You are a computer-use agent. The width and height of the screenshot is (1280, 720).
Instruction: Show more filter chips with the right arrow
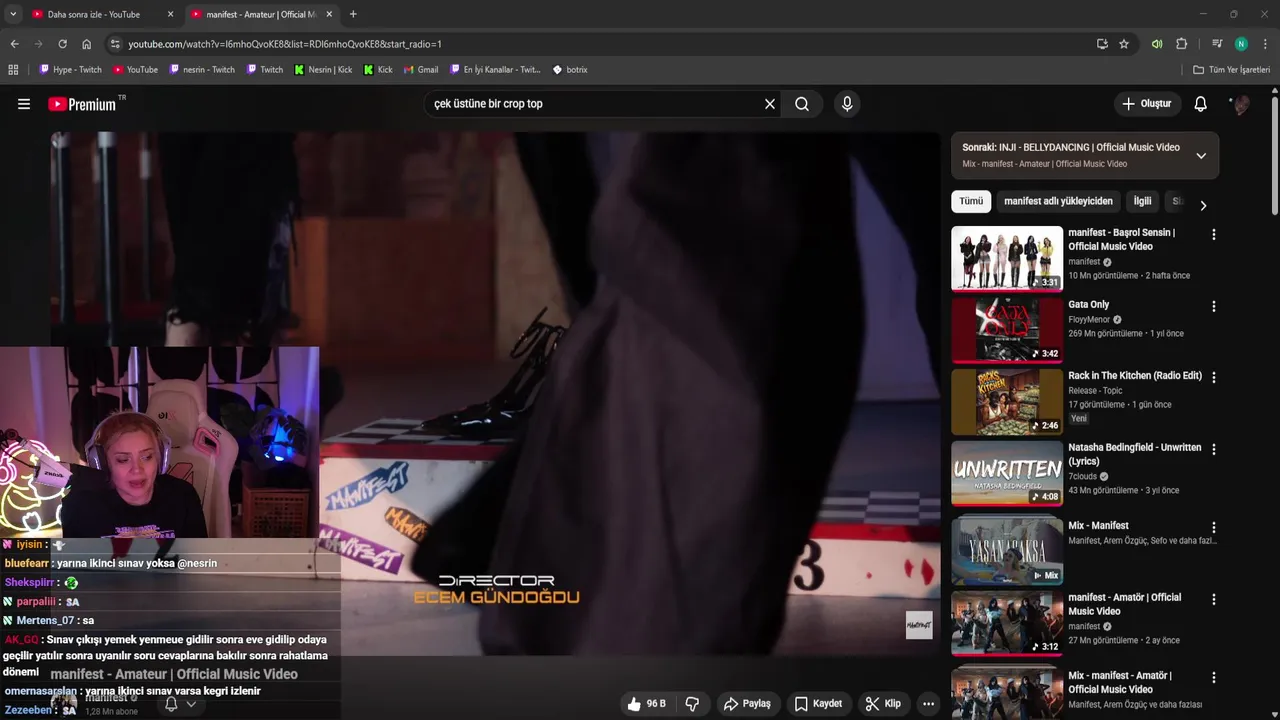[1203, 205]
